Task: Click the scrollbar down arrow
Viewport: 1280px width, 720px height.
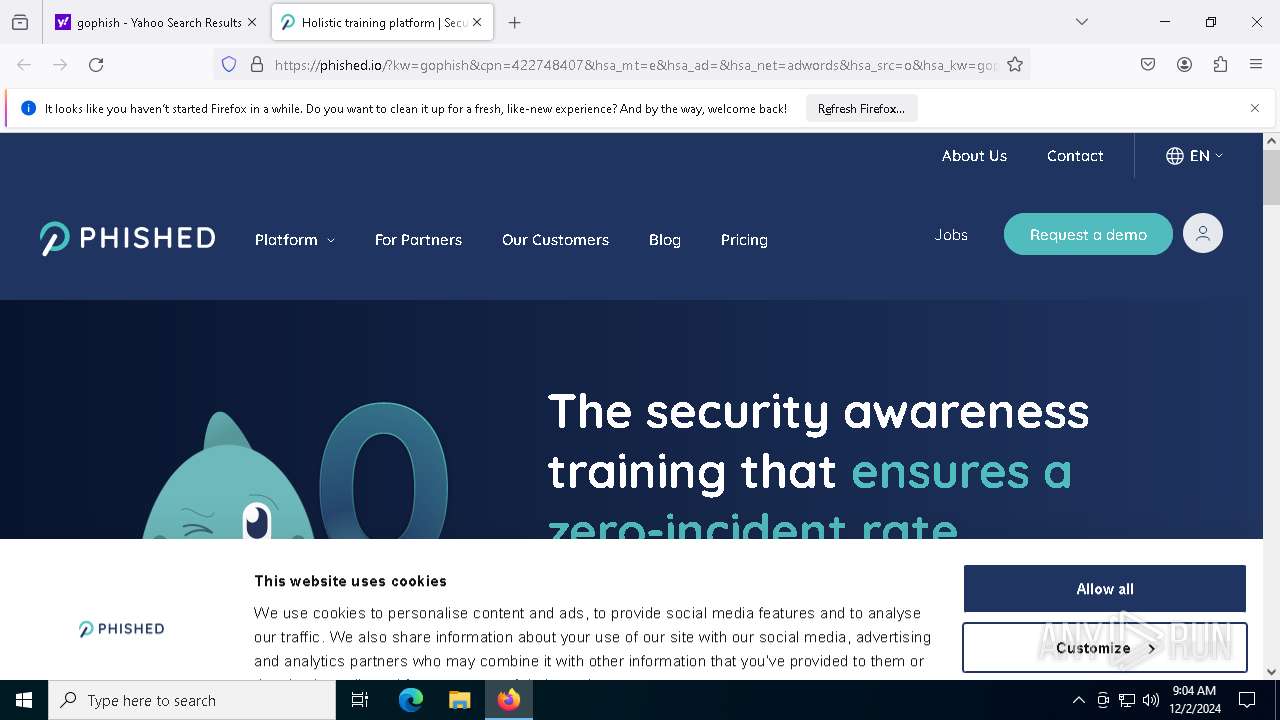Action: (x=1272, y=672)
